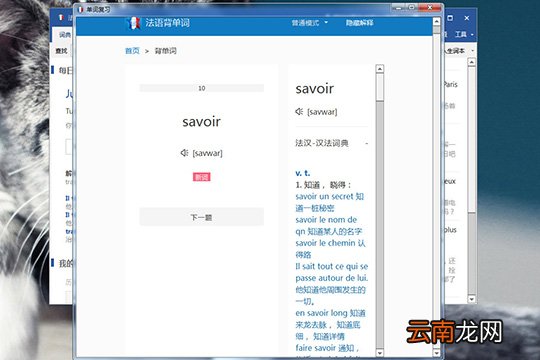This screenshot has height=360, width=540.
Task: Click the 法语背单词 header title
Action: [167, 23]
